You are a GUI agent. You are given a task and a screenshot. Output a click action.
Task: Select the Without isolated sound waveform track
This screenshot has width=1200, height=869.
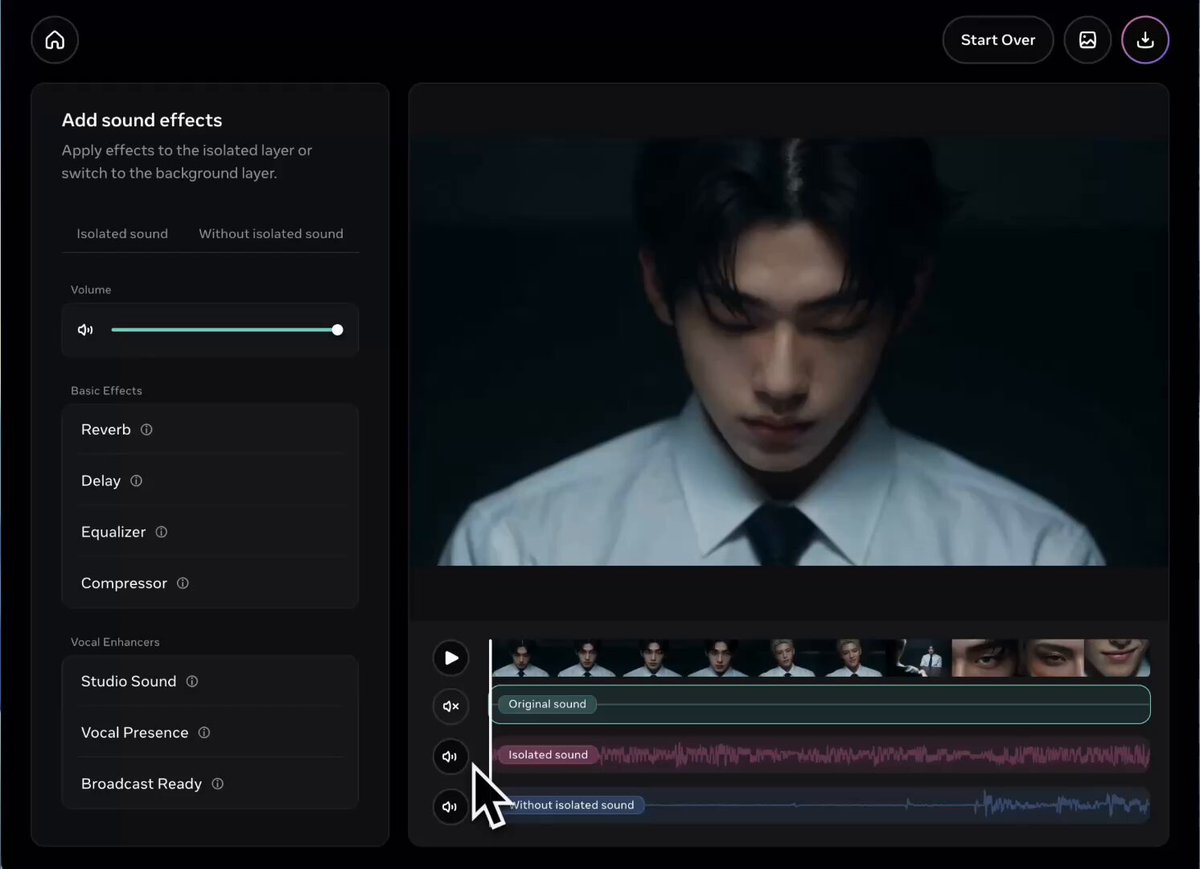[x=820, y=805]
